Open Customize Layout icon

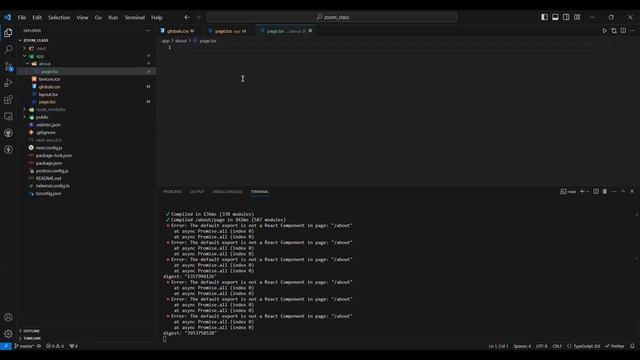(x=577, y=17)
